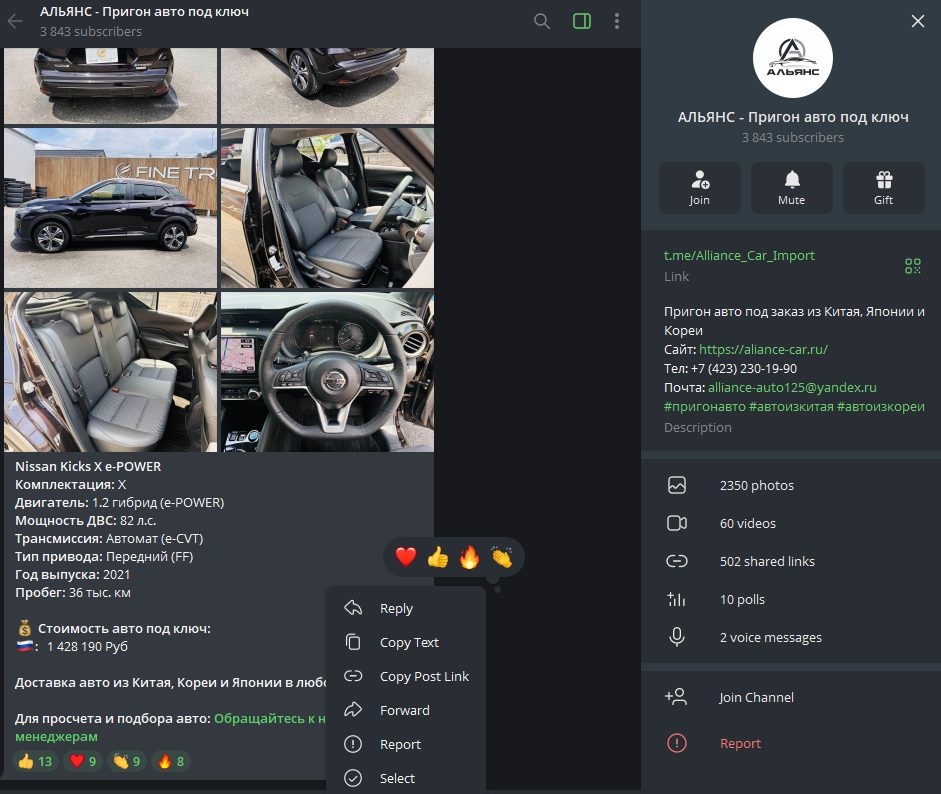Show the channel QR code icon
Screen dimensions: 941x794
[912, 266]
